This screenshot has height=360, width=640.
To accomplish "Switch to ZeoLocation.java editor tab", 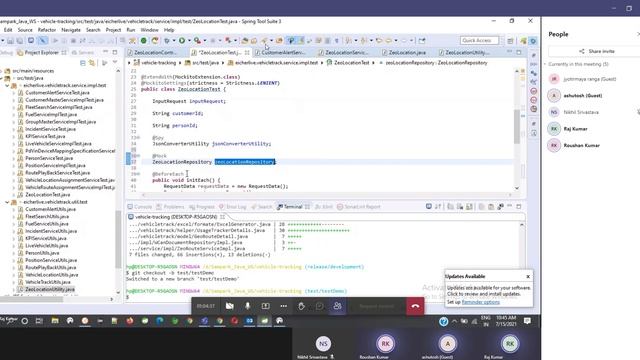I will click(404, 52).
